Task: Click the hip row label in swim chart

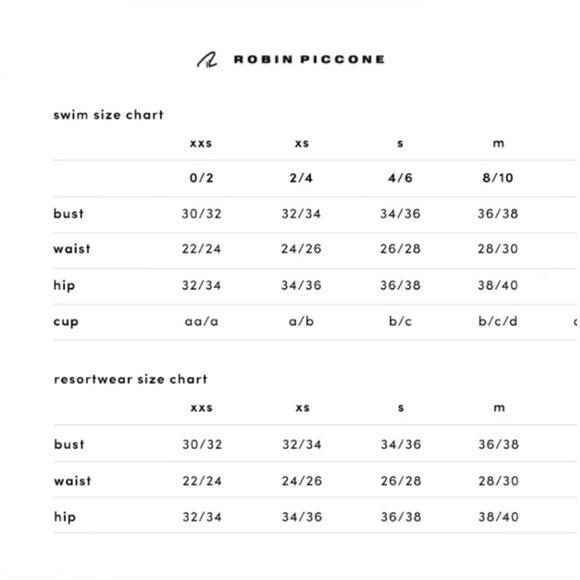Action: pos(64,286)
